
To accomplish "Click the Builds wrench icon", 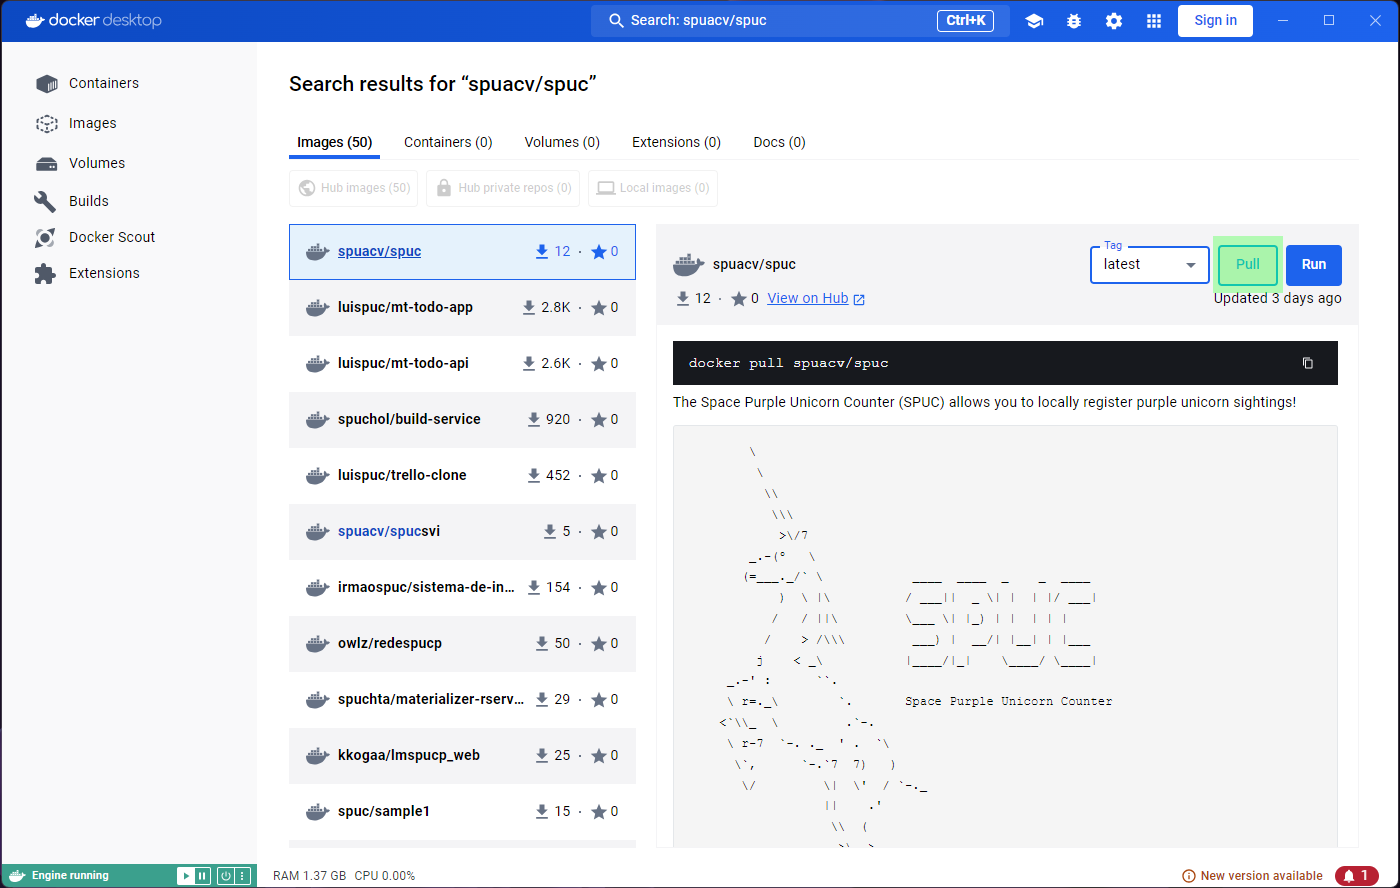I will [x=46, y=201].
